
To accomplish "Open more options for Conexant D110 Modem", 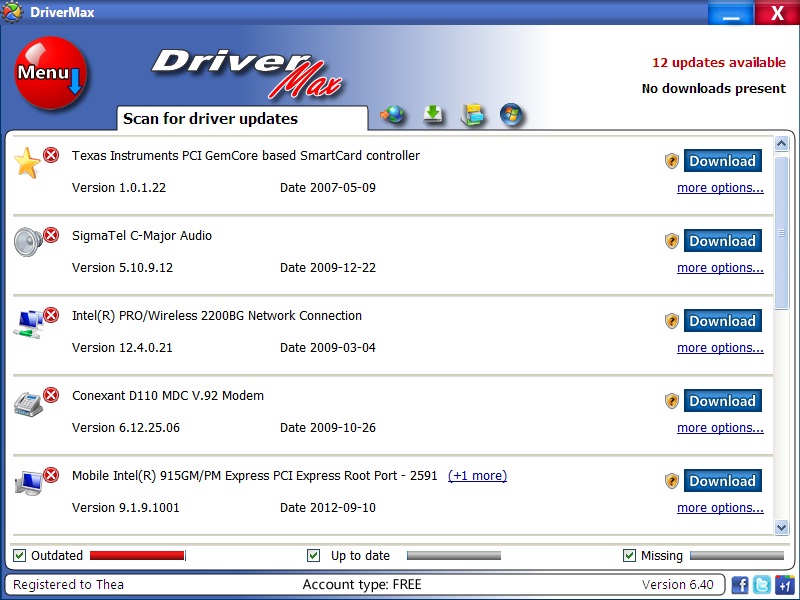I will tap(720, 428).
